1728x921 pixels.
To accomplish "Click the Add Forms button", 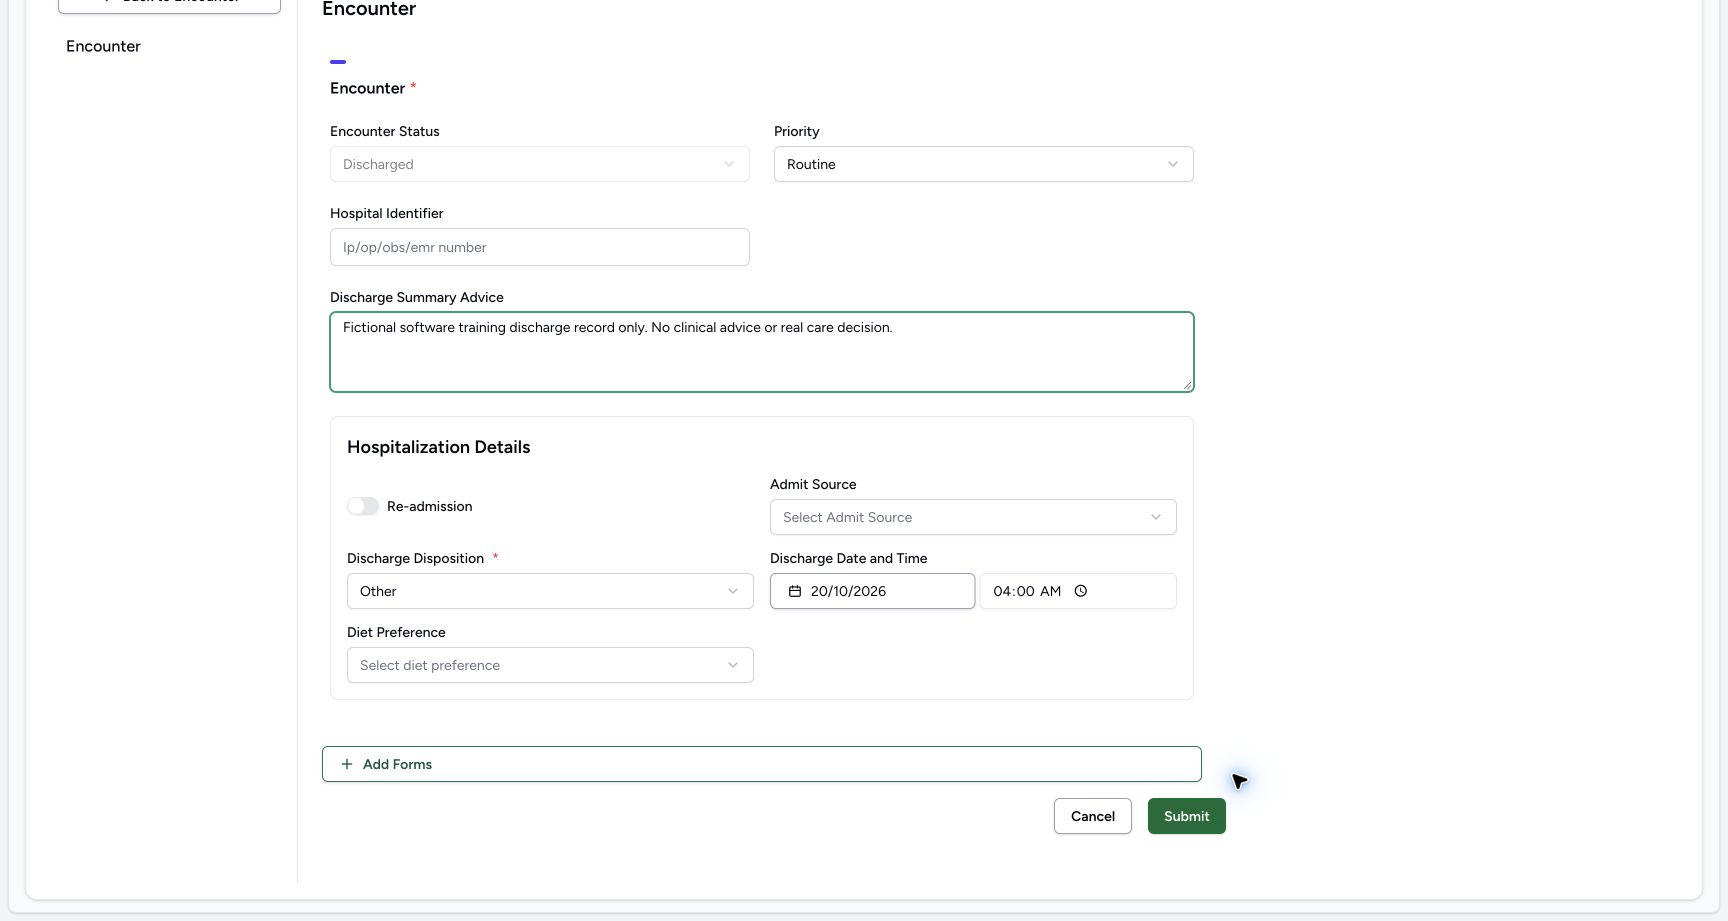I will tap(762, 764).
